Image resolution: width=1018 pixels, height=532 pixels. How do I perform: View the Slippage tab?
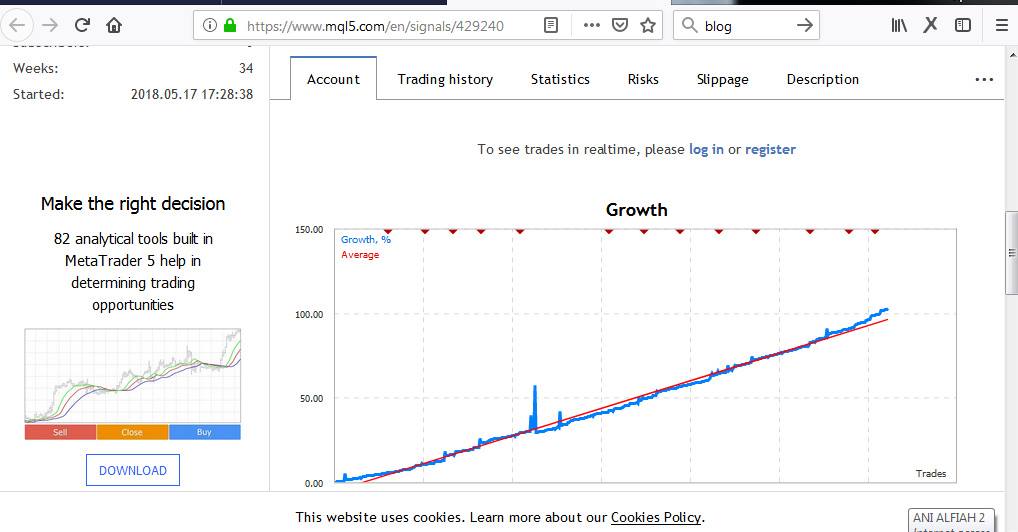(x=723, y=79)
